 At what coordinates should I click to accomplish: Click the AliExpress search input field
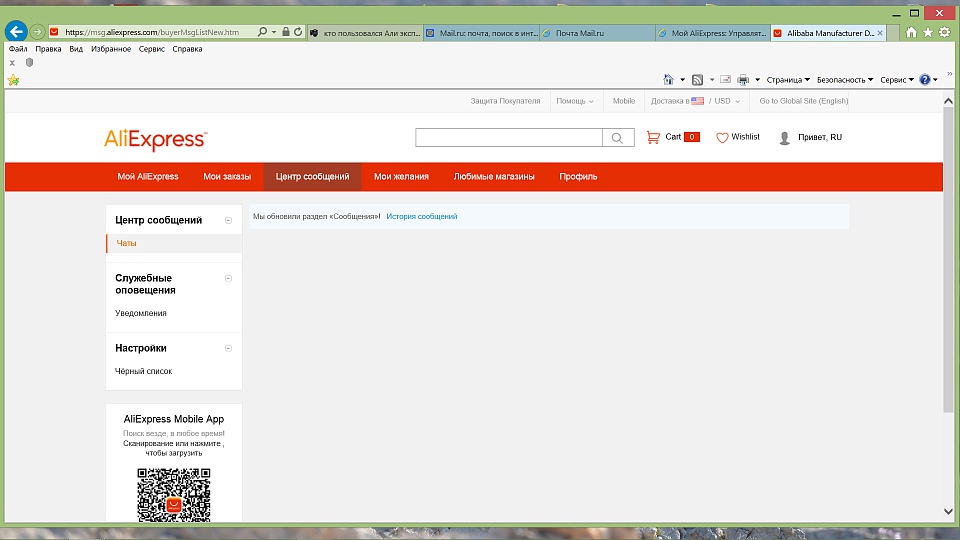coord(509,138)
